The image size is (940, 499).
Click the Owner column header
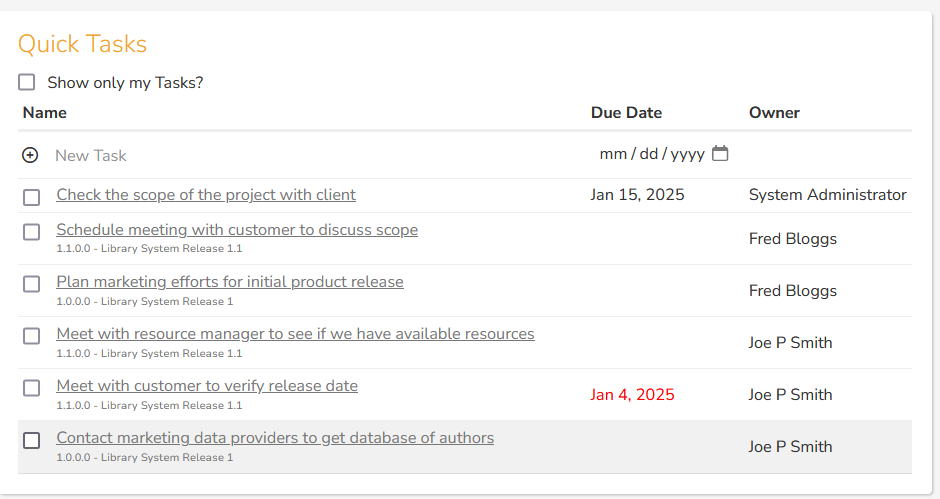pos(774,113)
